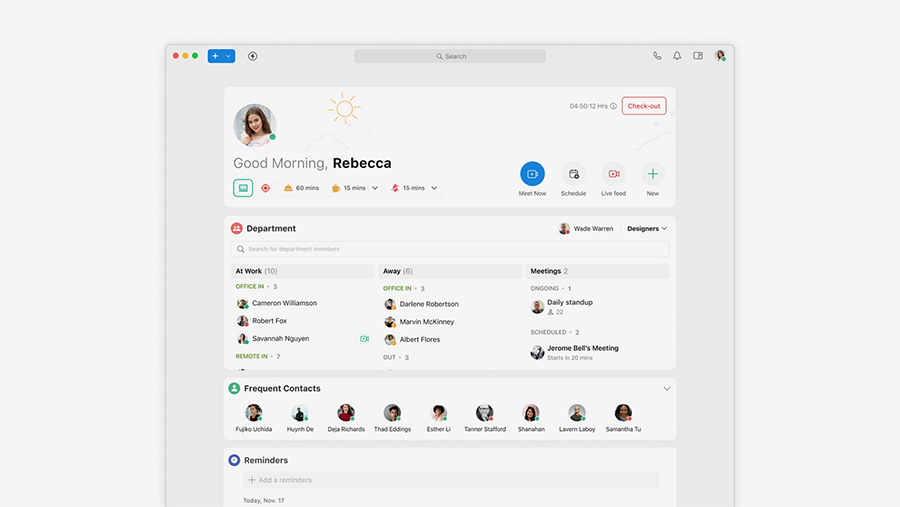This screenshot has width=900, height=507.
Task: Open the Live feed camera icon
Action: click(x=613, y=174)
